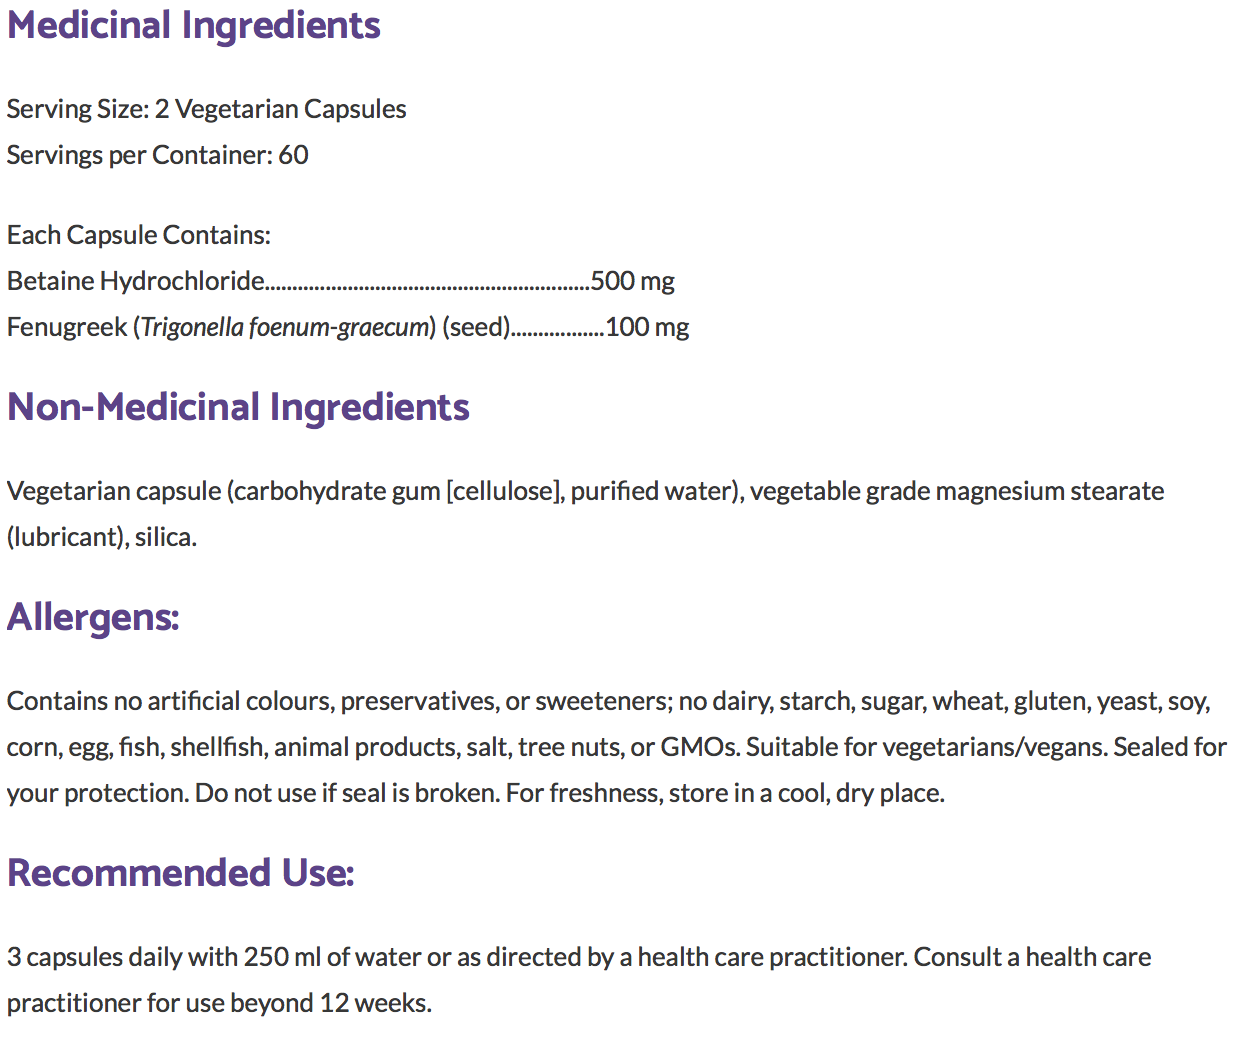The height and width of the screenshot is (1044, 1246).
Task: Click the Medicinal Ingredients heading
Action: (x=193, y=25)
